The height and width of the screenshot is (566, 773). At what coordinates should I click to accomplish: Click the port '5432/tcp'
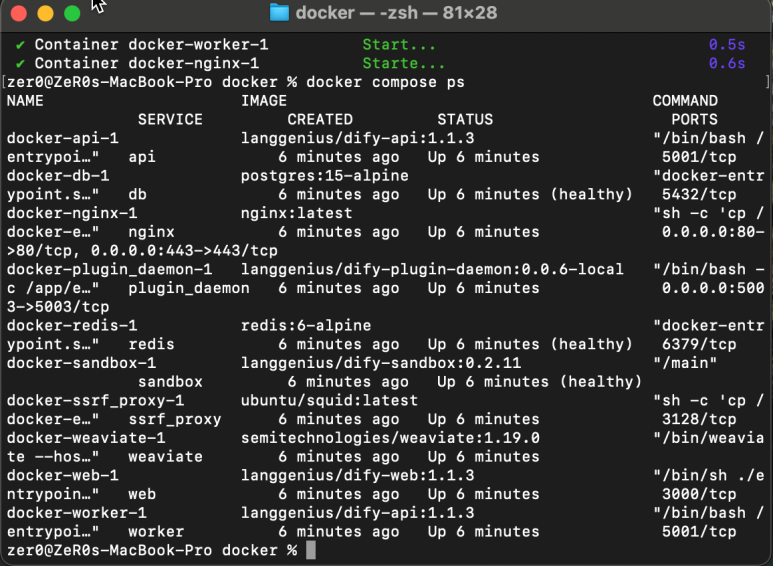pos(699,194)
